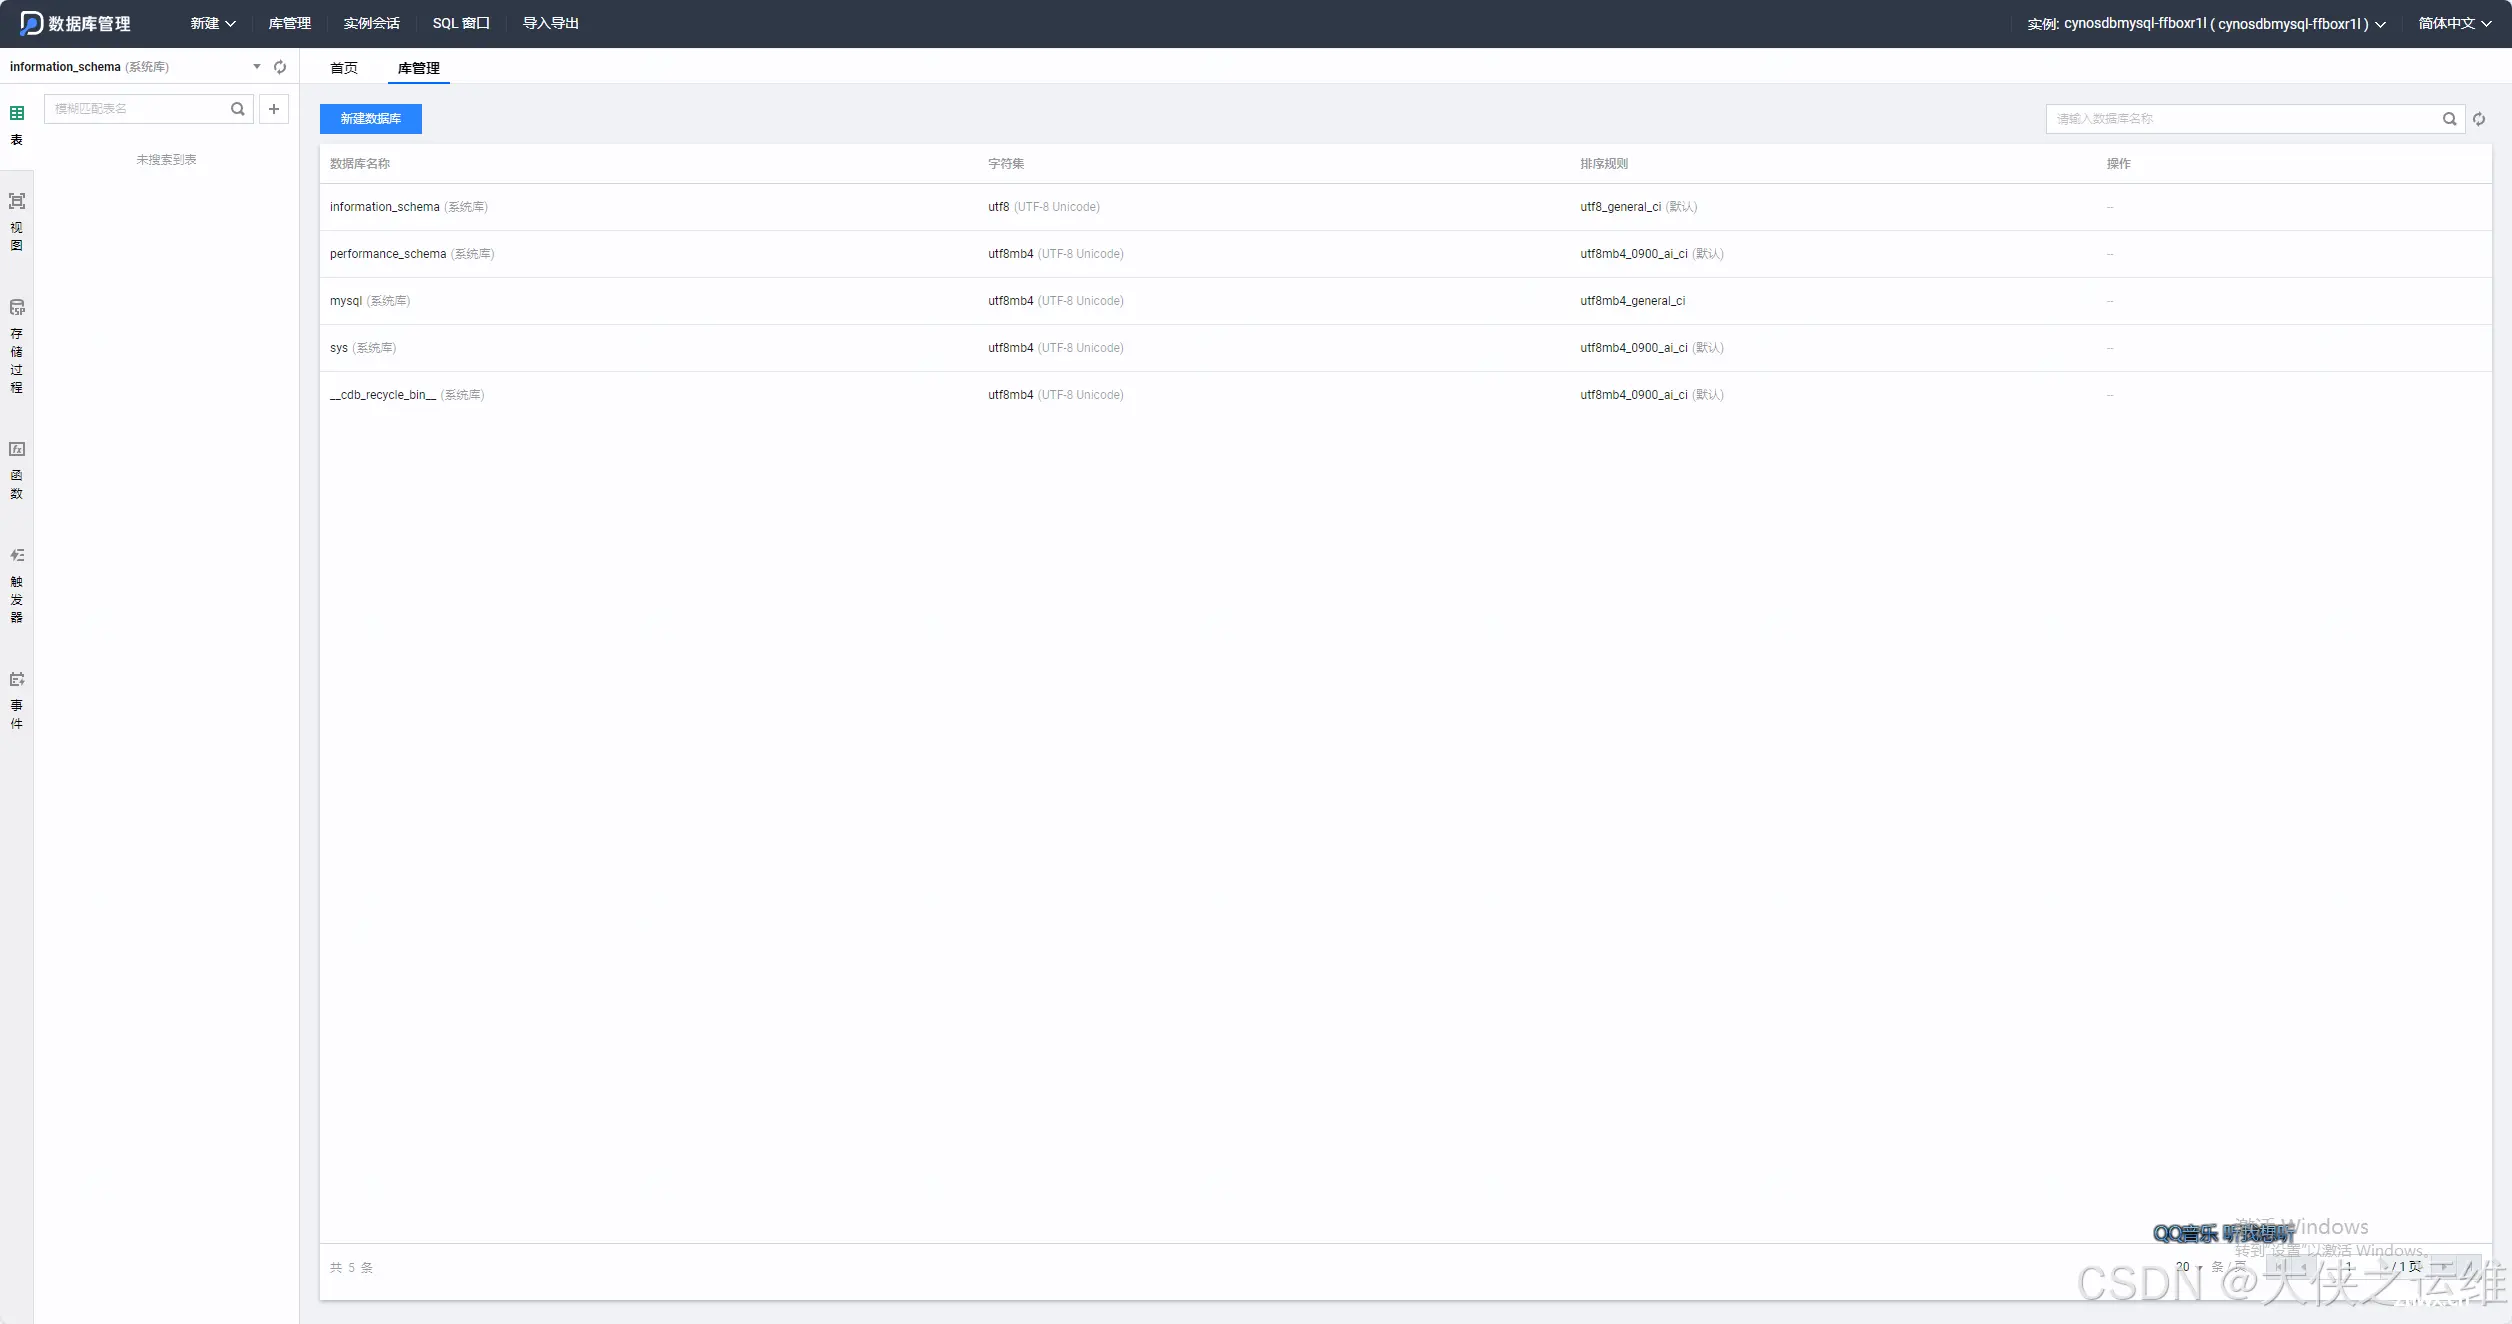This screenshot has width=2512, height=1324.
Task: Click the utf8 (UTF-8 Unicode) charset cell
Action: 1044,207
